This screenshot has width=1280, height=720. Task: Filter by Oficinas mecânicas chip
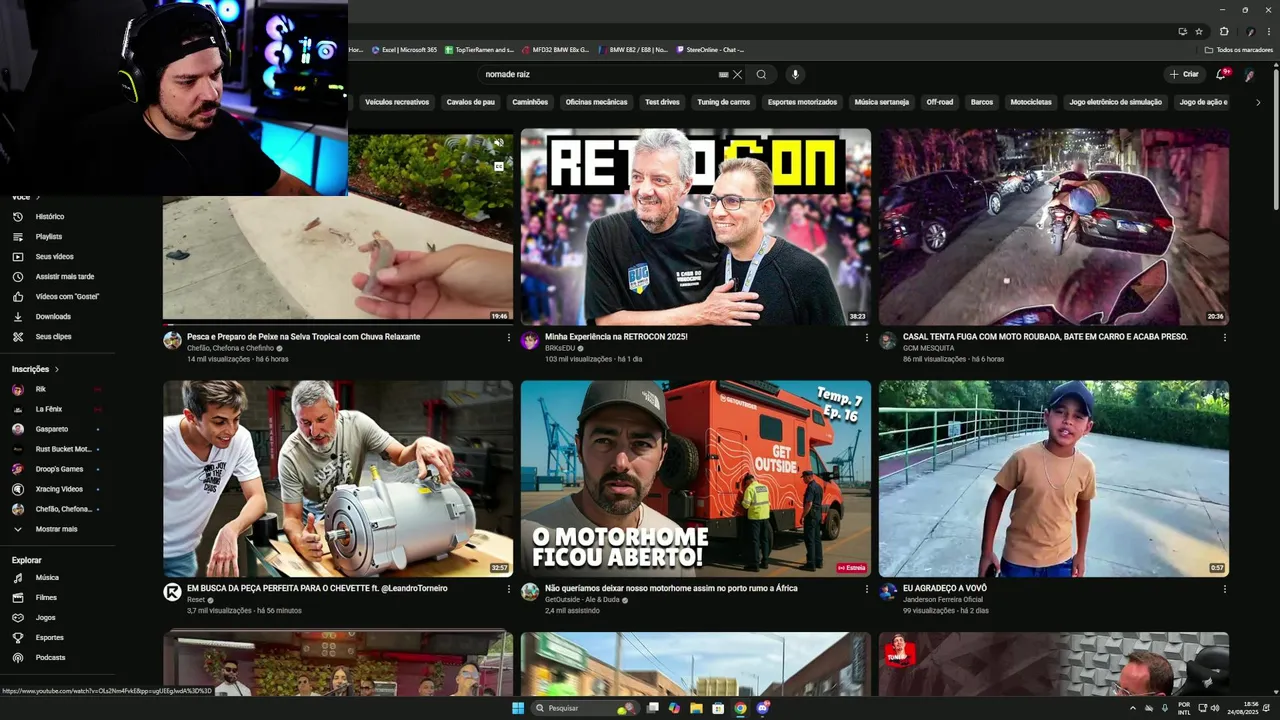(596, 102)
